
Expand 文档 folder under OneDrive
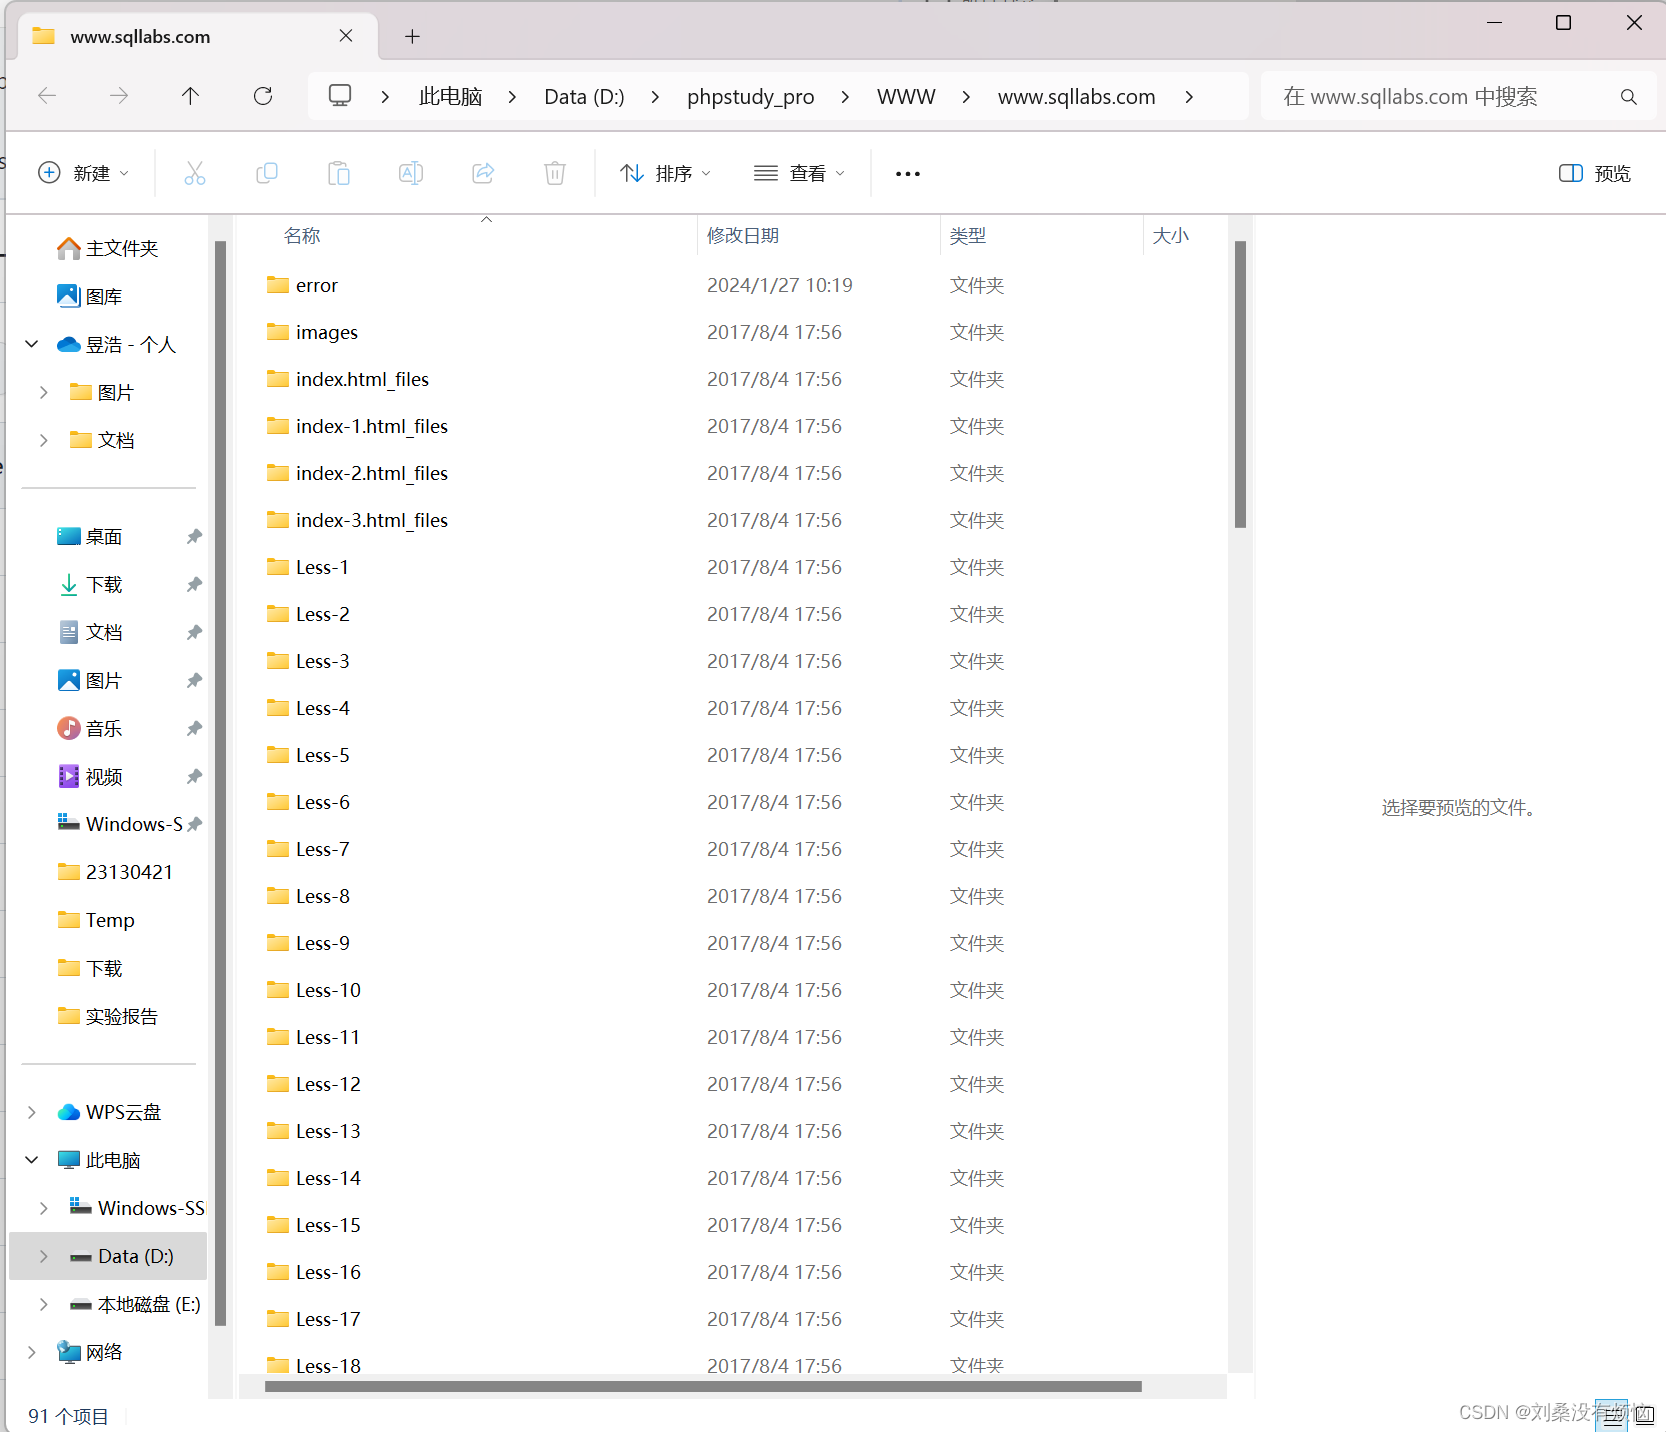tap(43, 440)
